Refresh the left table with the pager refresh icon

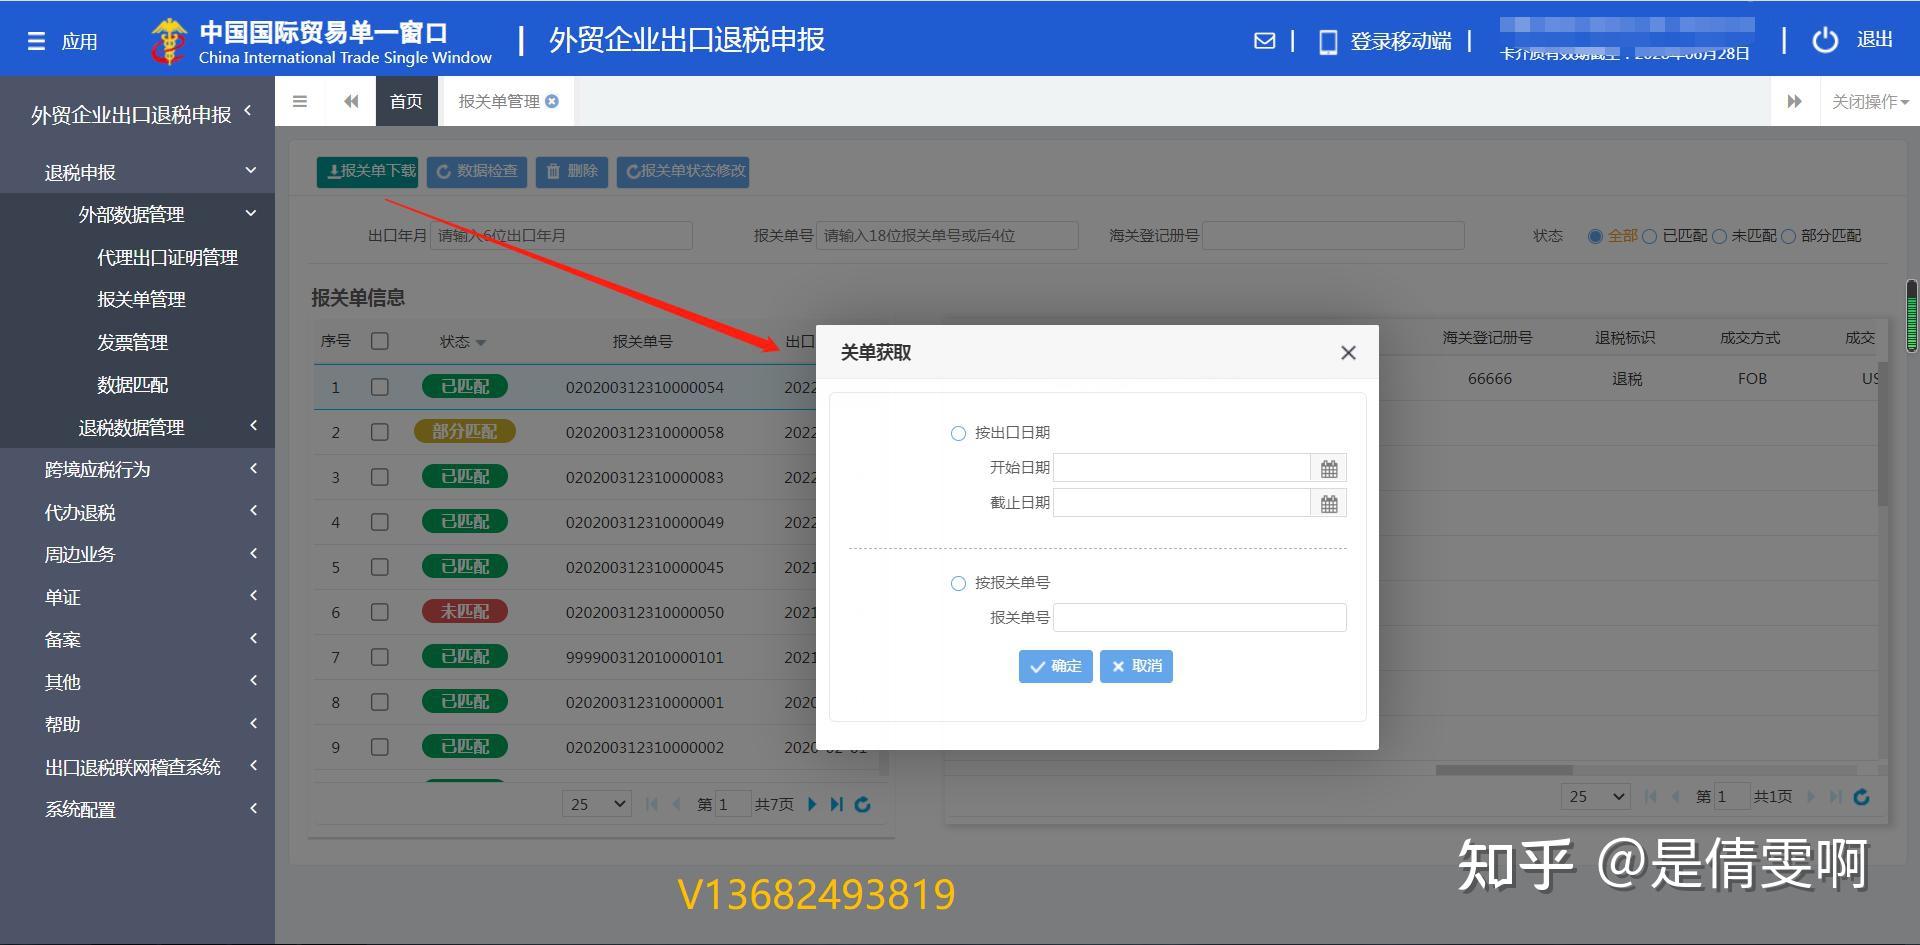[863, 804]
